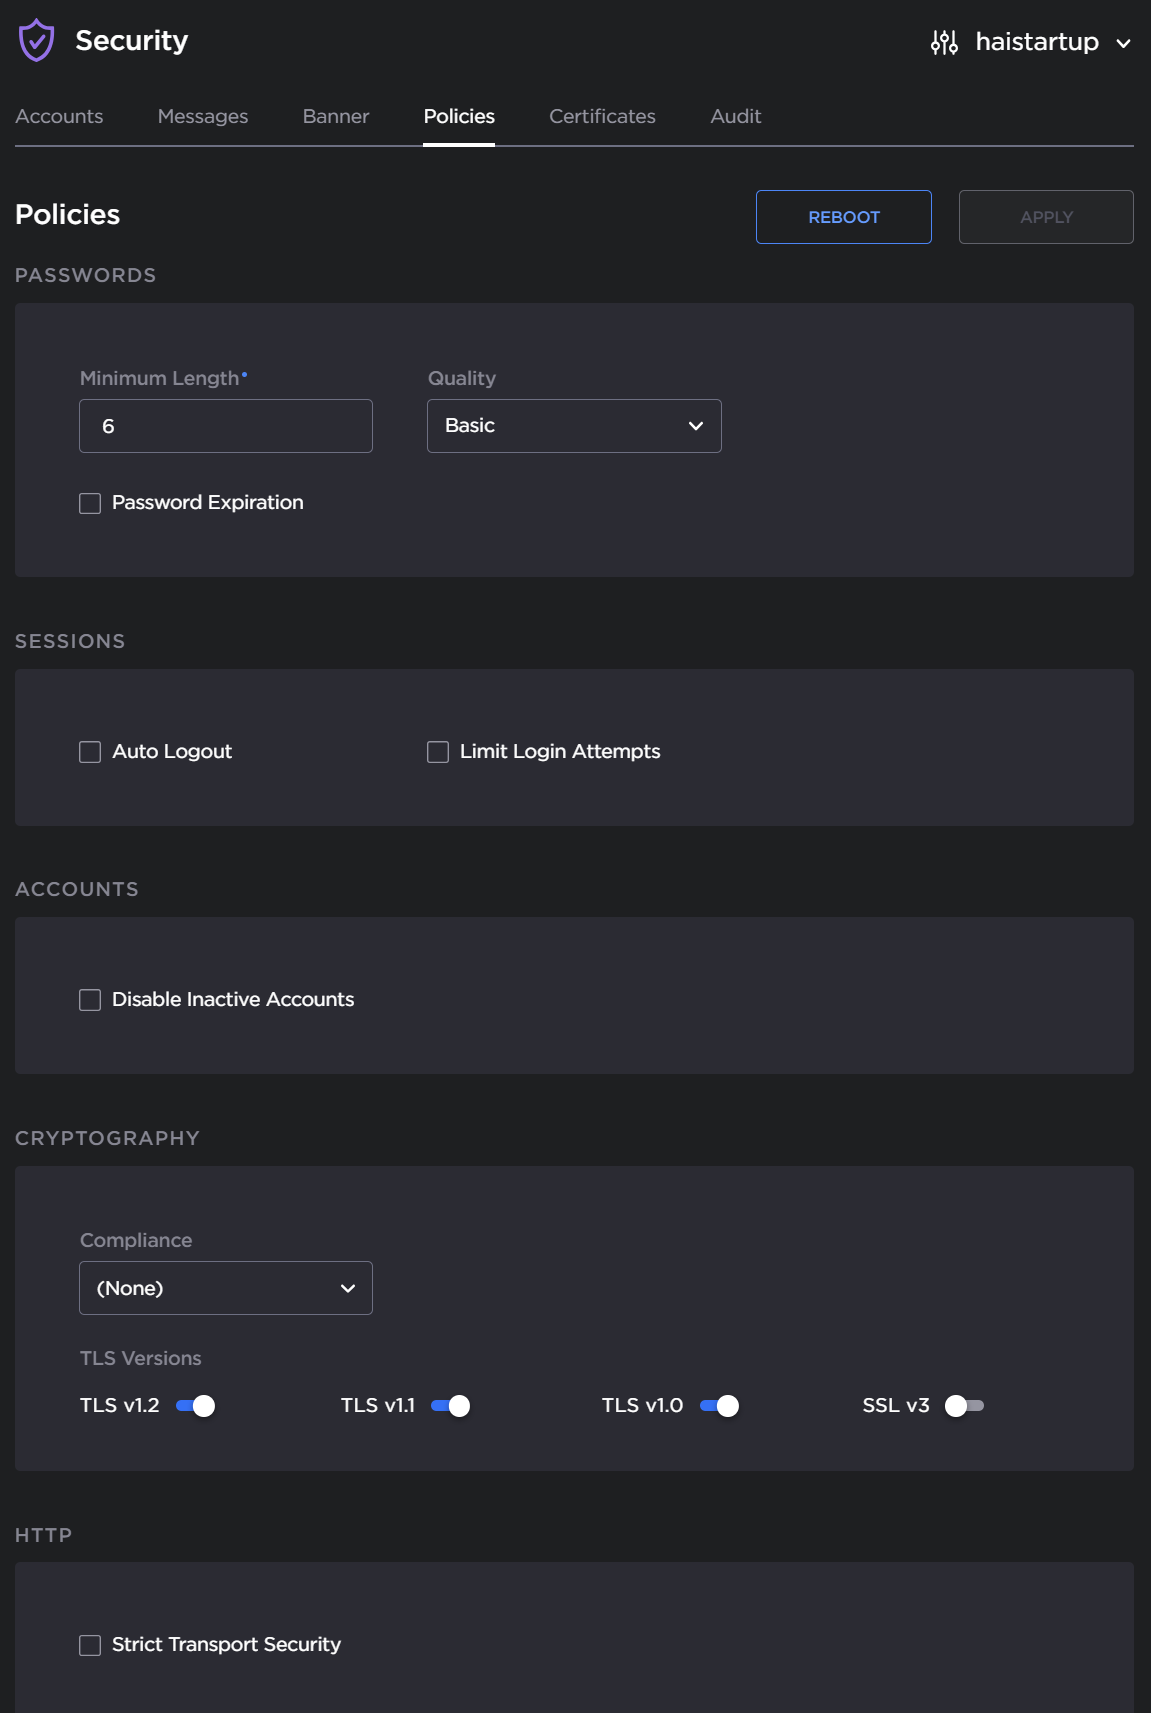The image size is (1151, 1713).
Task: Click the Minimum Length input field
Action: pos(226,426)
